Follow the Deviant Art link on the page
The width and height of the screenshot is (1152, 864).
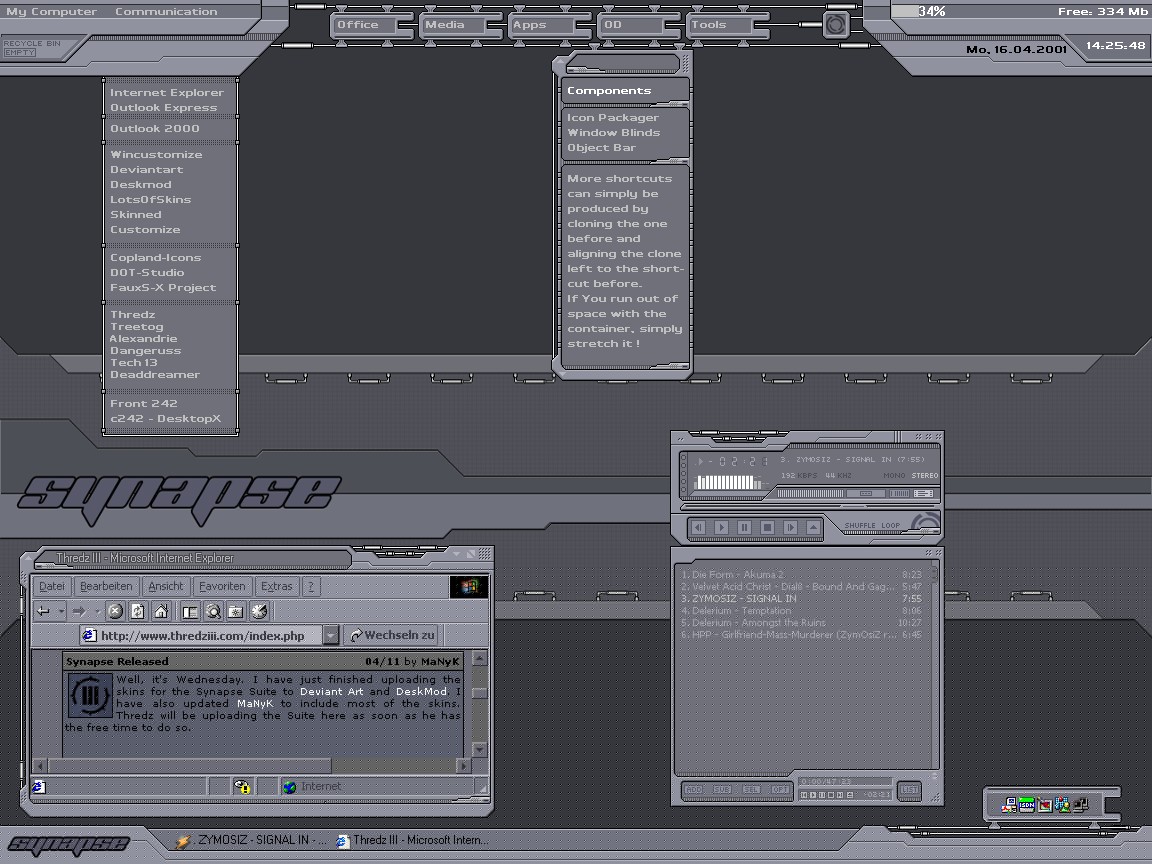331,691
